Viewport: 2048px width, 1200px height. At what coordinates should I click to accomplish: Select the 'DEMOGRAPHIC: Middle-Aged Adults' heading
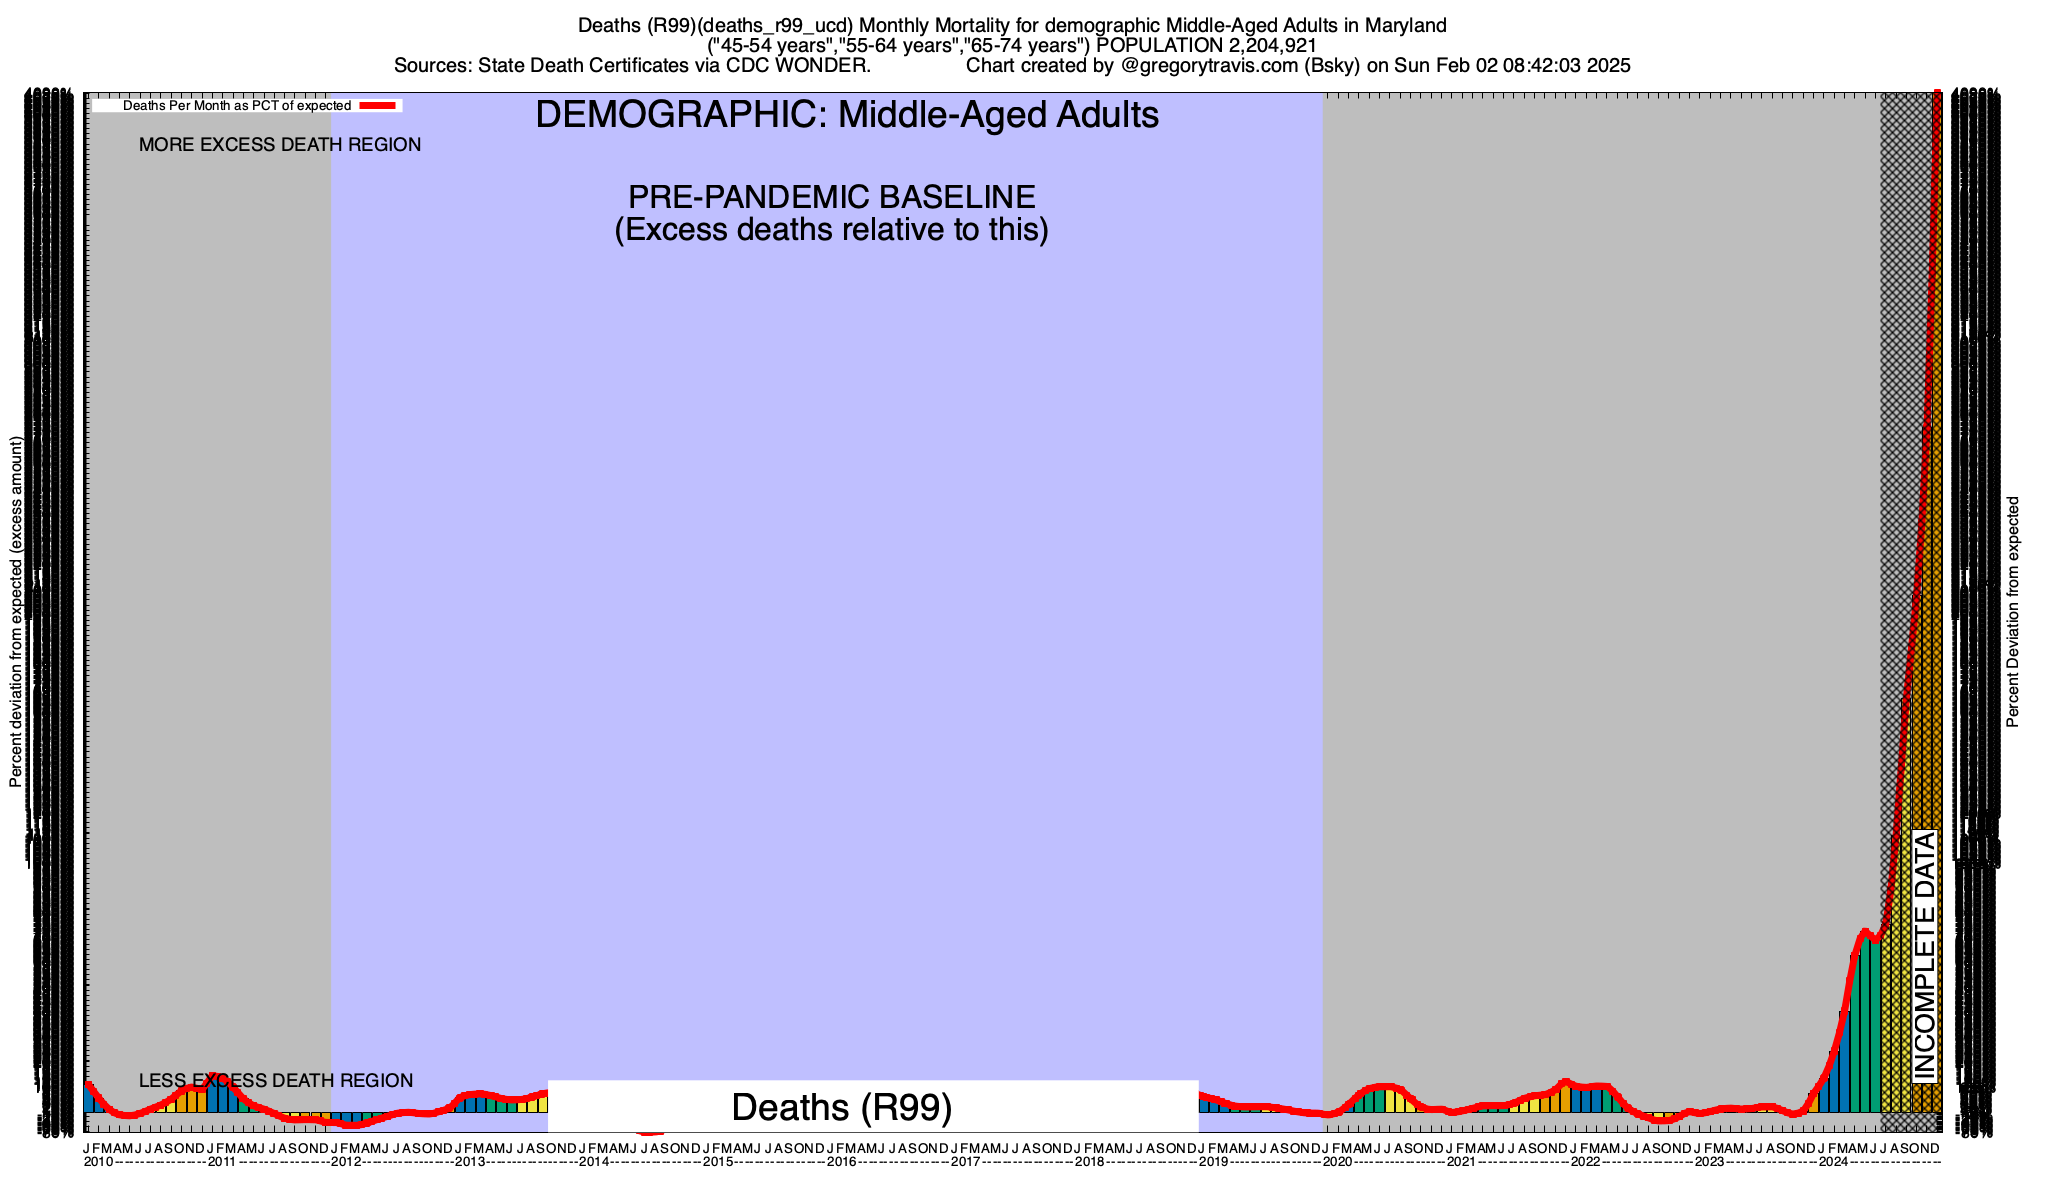[847, 115]
